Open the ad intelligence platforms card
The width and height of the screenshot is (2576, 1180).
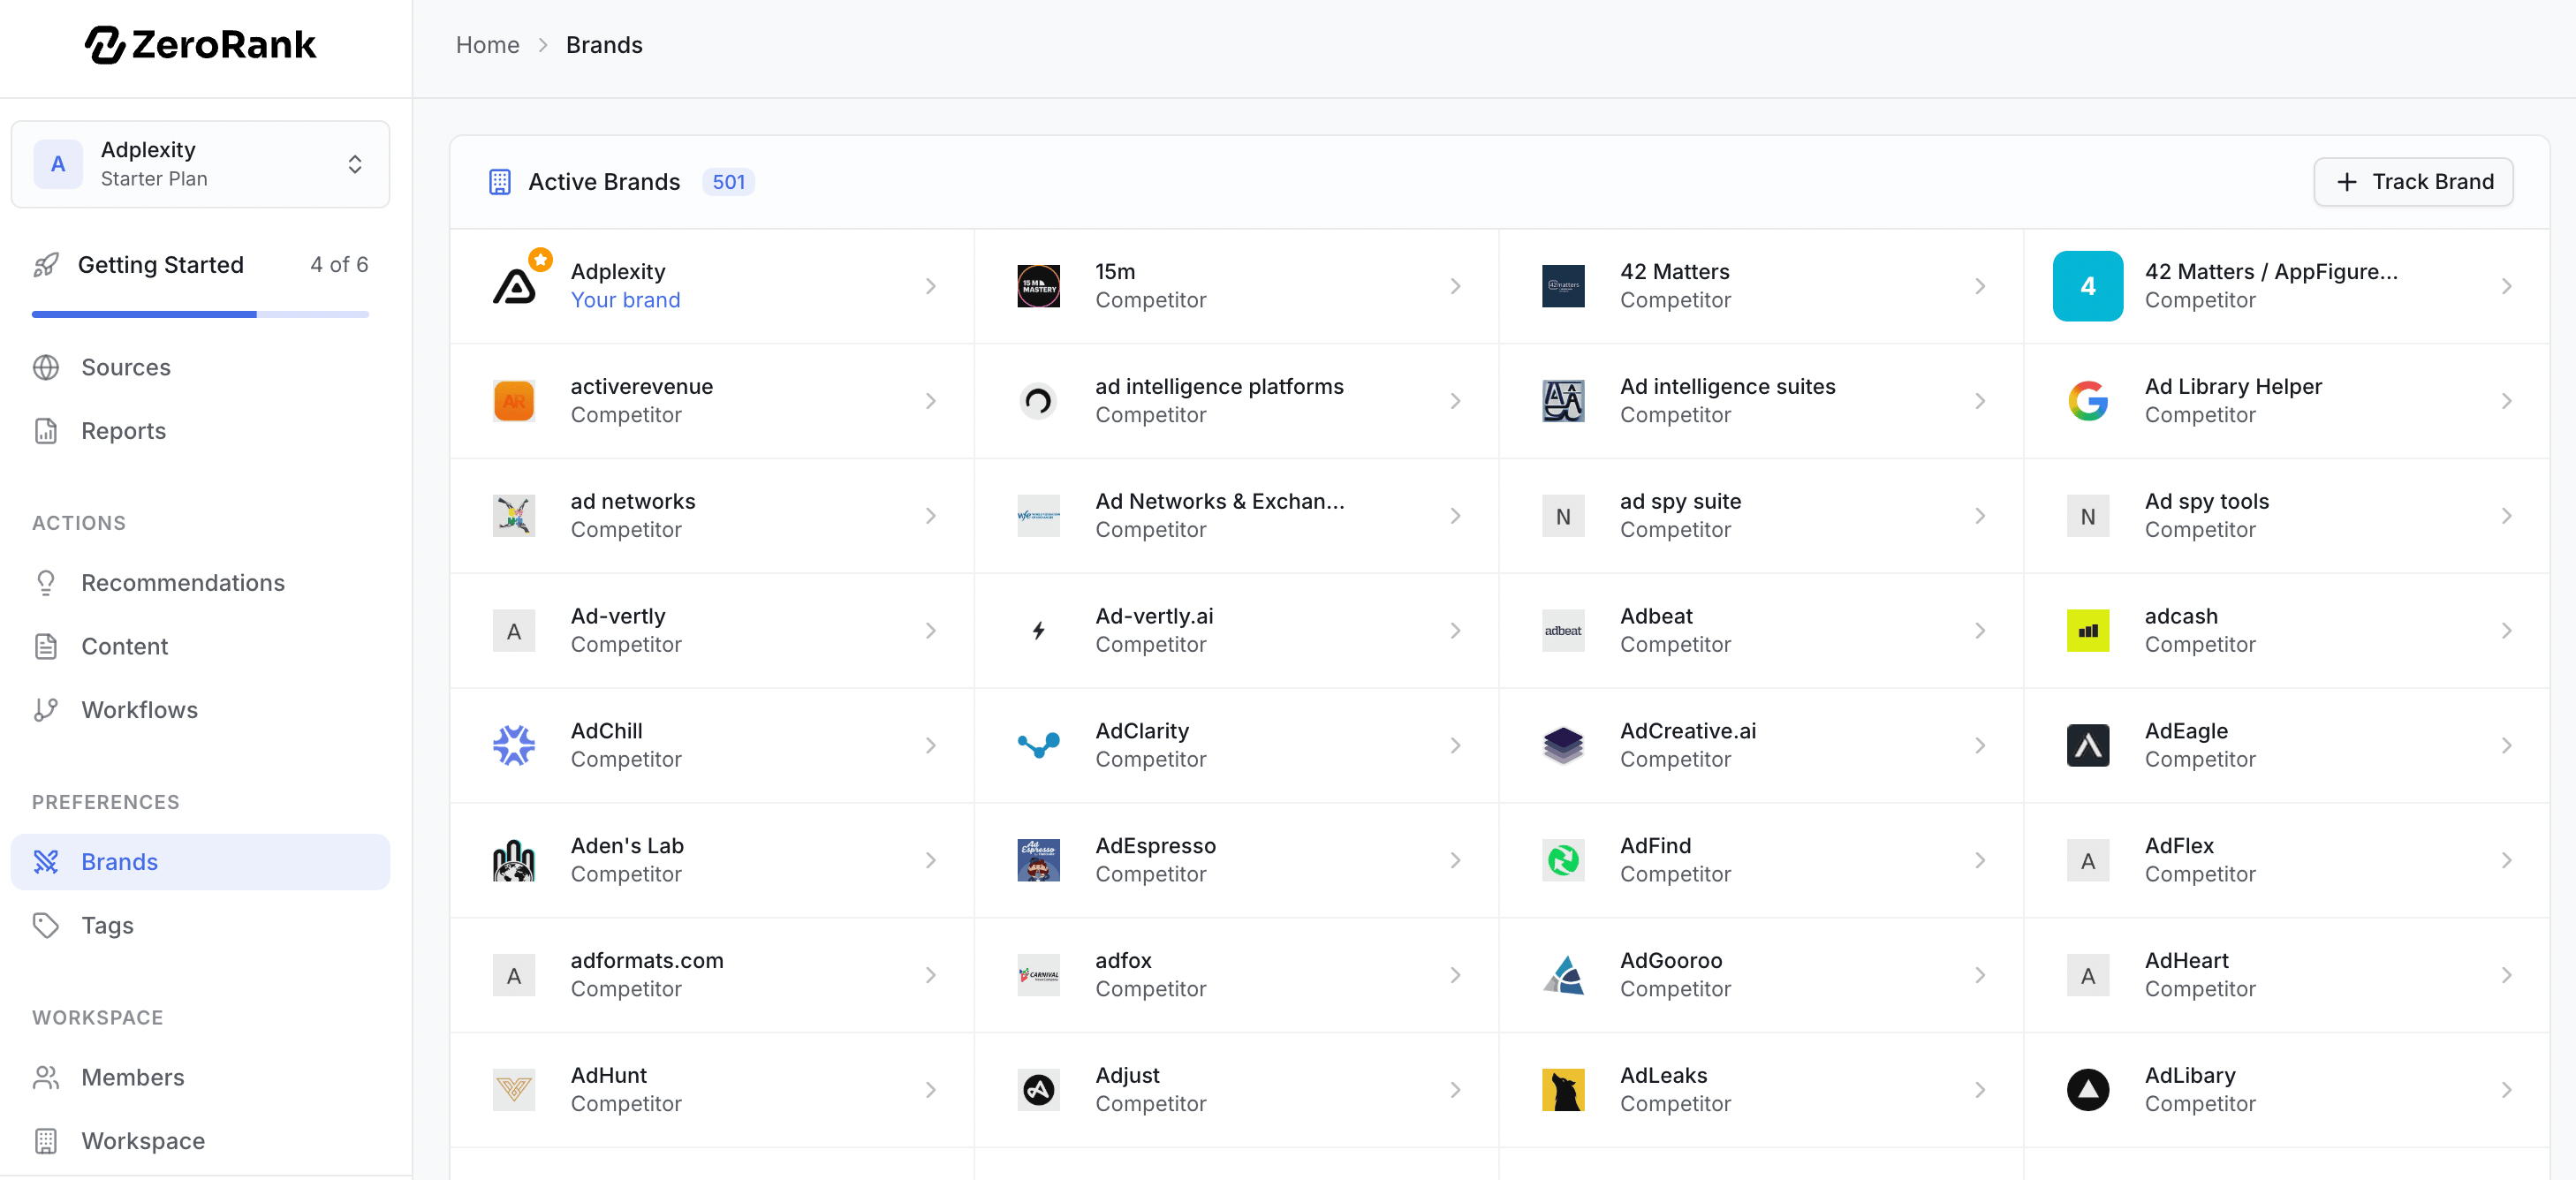tap(1236, 401)
